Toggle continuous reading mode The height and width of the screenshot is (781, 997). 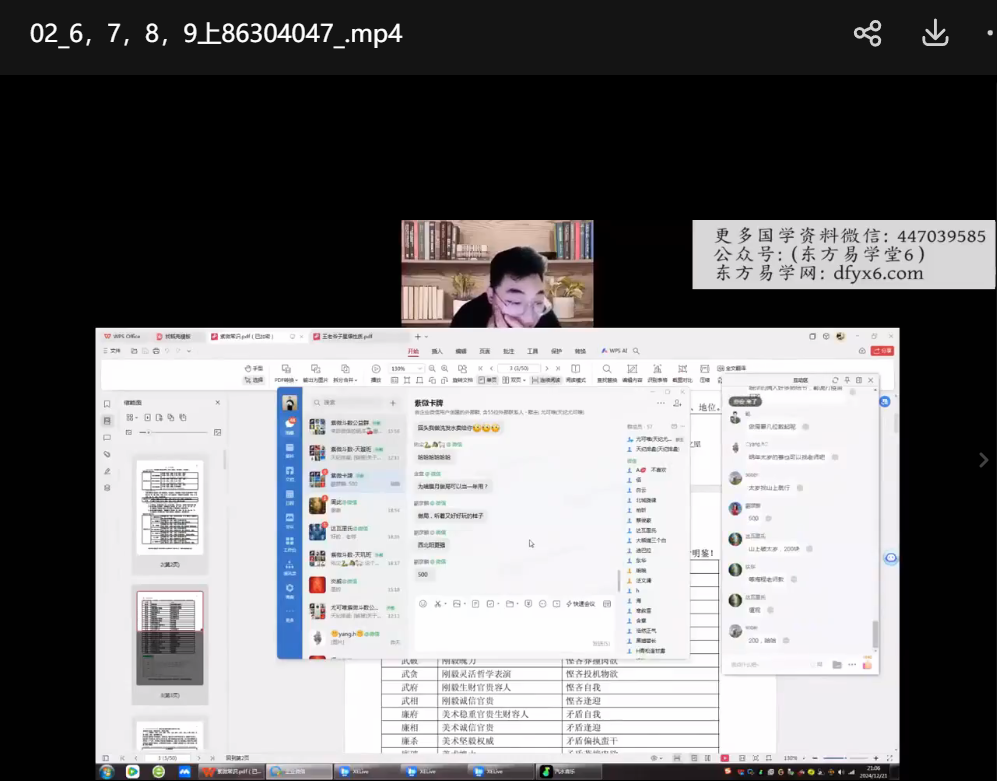[546, 380]
